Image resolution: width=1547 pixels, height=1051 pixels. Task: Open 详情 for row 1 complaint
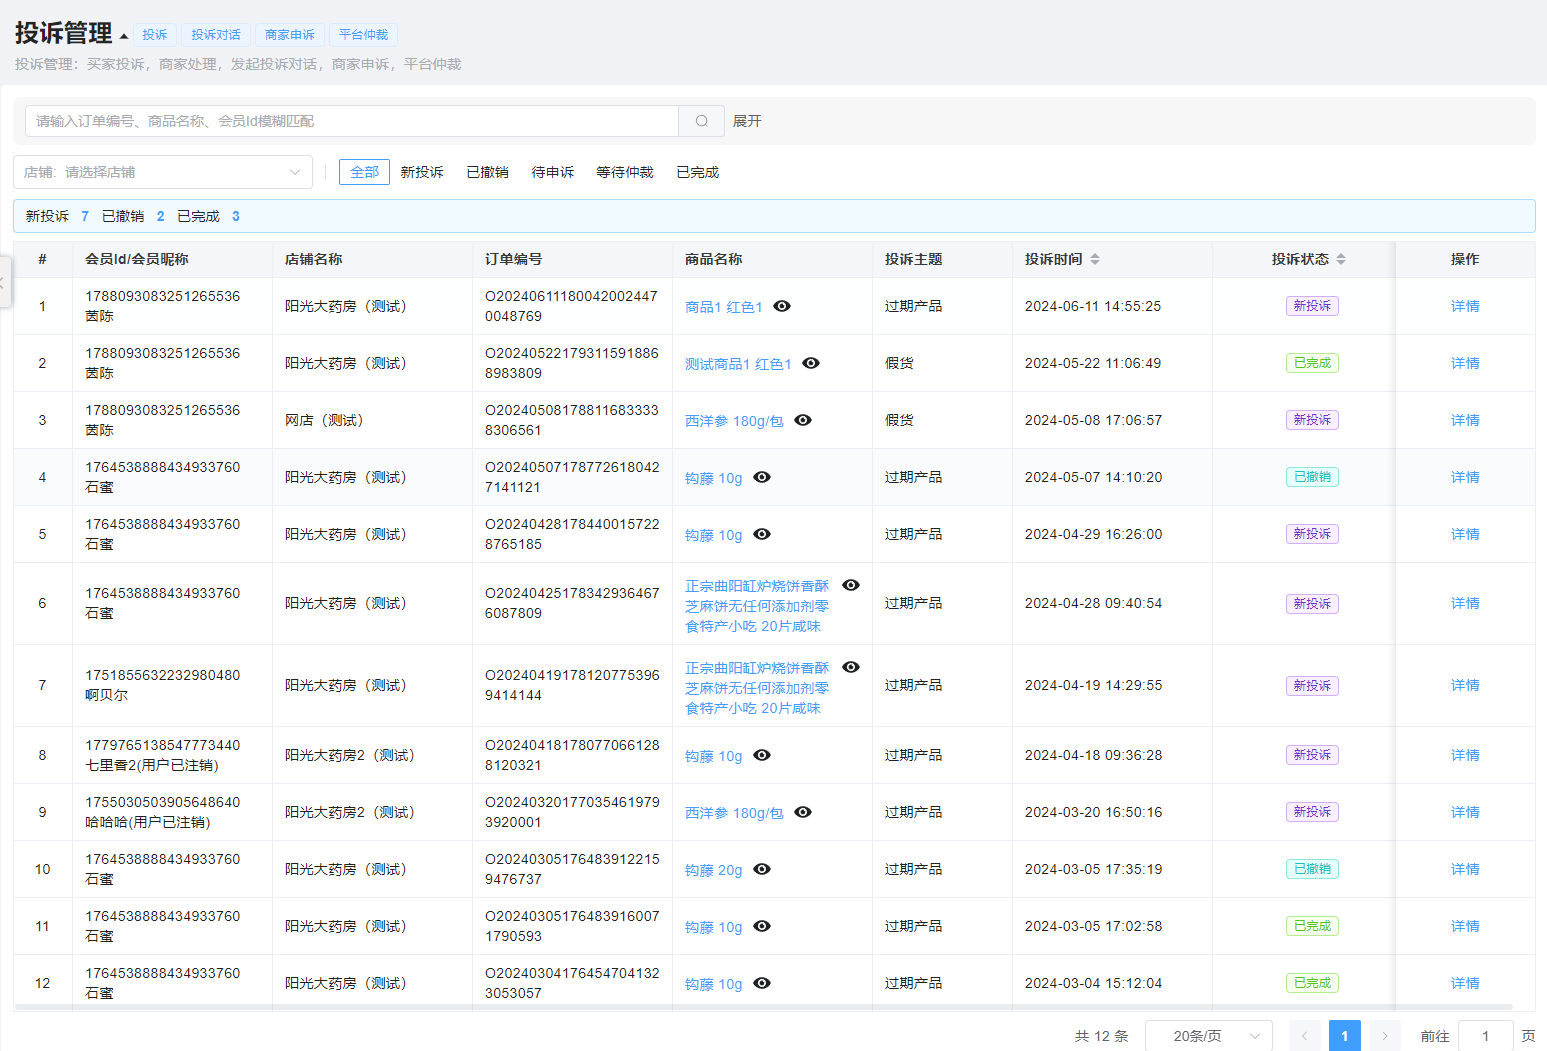[1465, 306]
